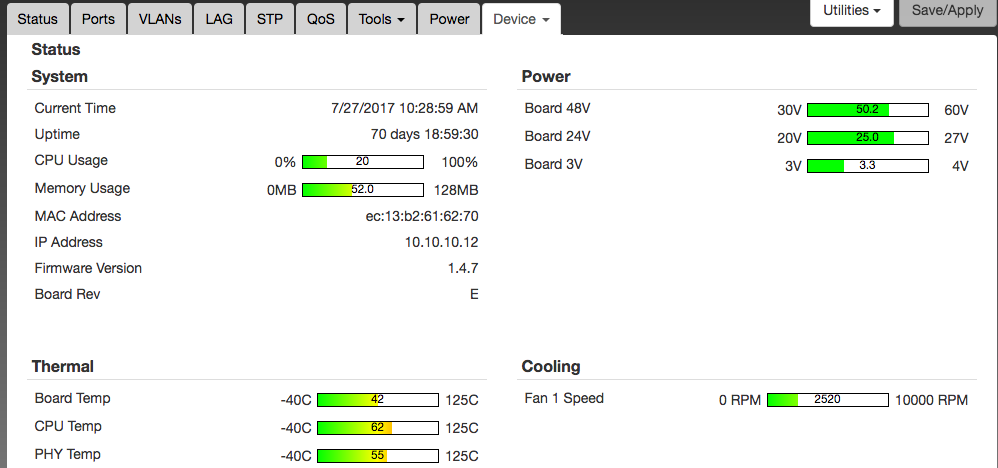Open the STP tab
998x468 pixels.
click(x=270, y=19)
